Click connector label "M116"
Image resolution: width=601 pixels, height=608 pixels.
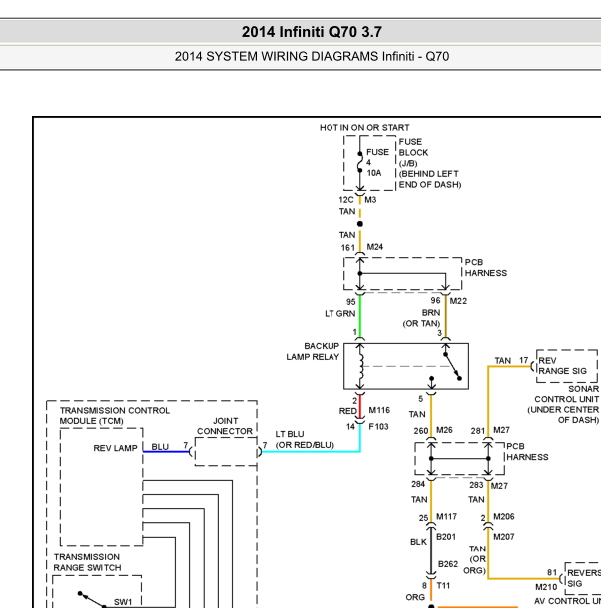[379, 410]
